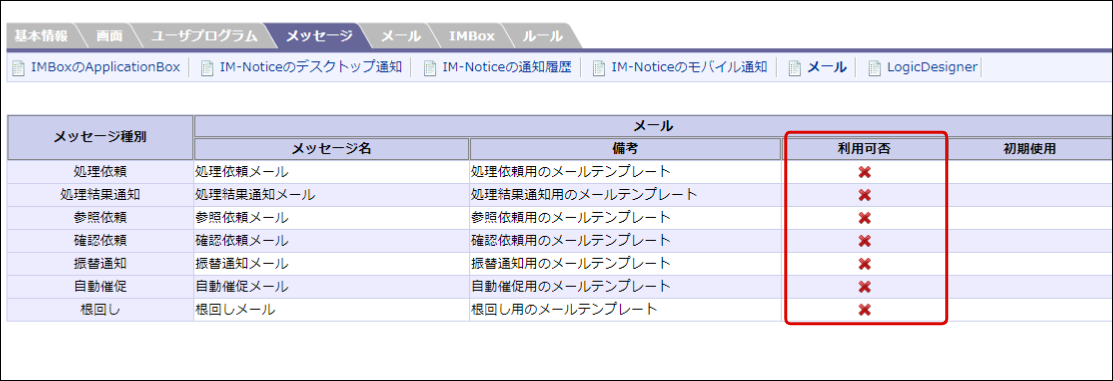Image resolution: width=1113 pixels, height=381 pixels.
Task: Open IM-Noticeのモバイル通知 link
Action: pos(689,67)
